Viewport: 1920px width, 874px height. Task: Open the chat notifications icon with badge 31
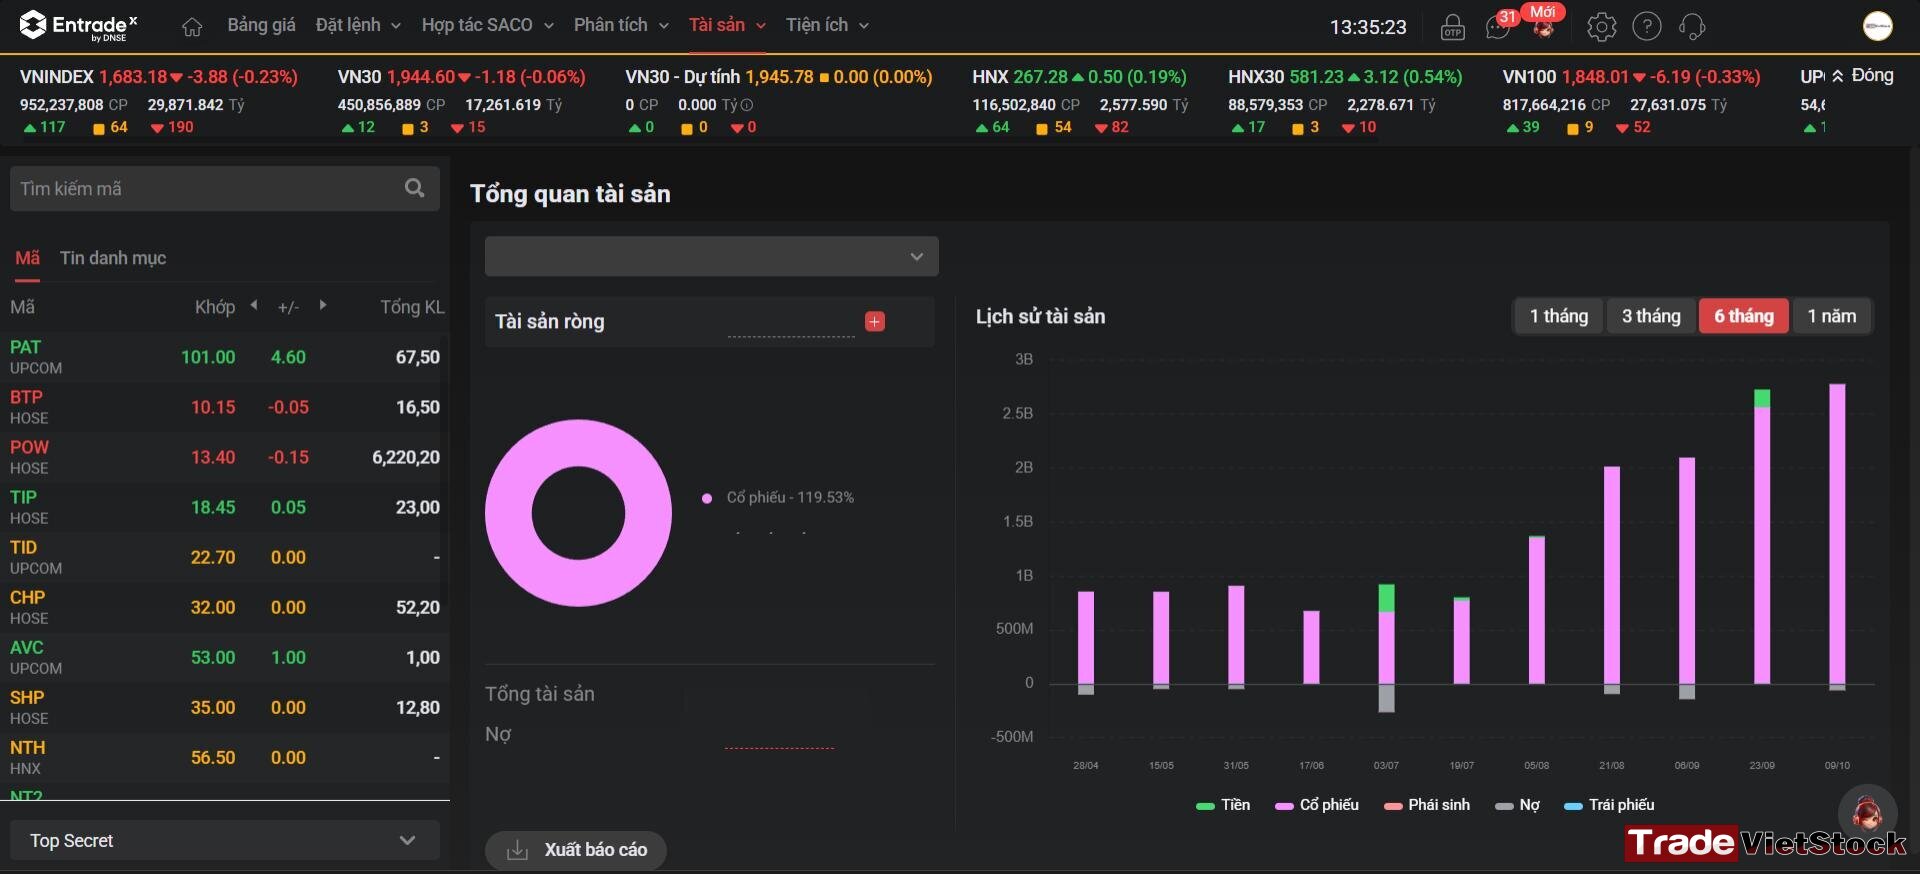pyautogui.click(x=1498, y=27)
